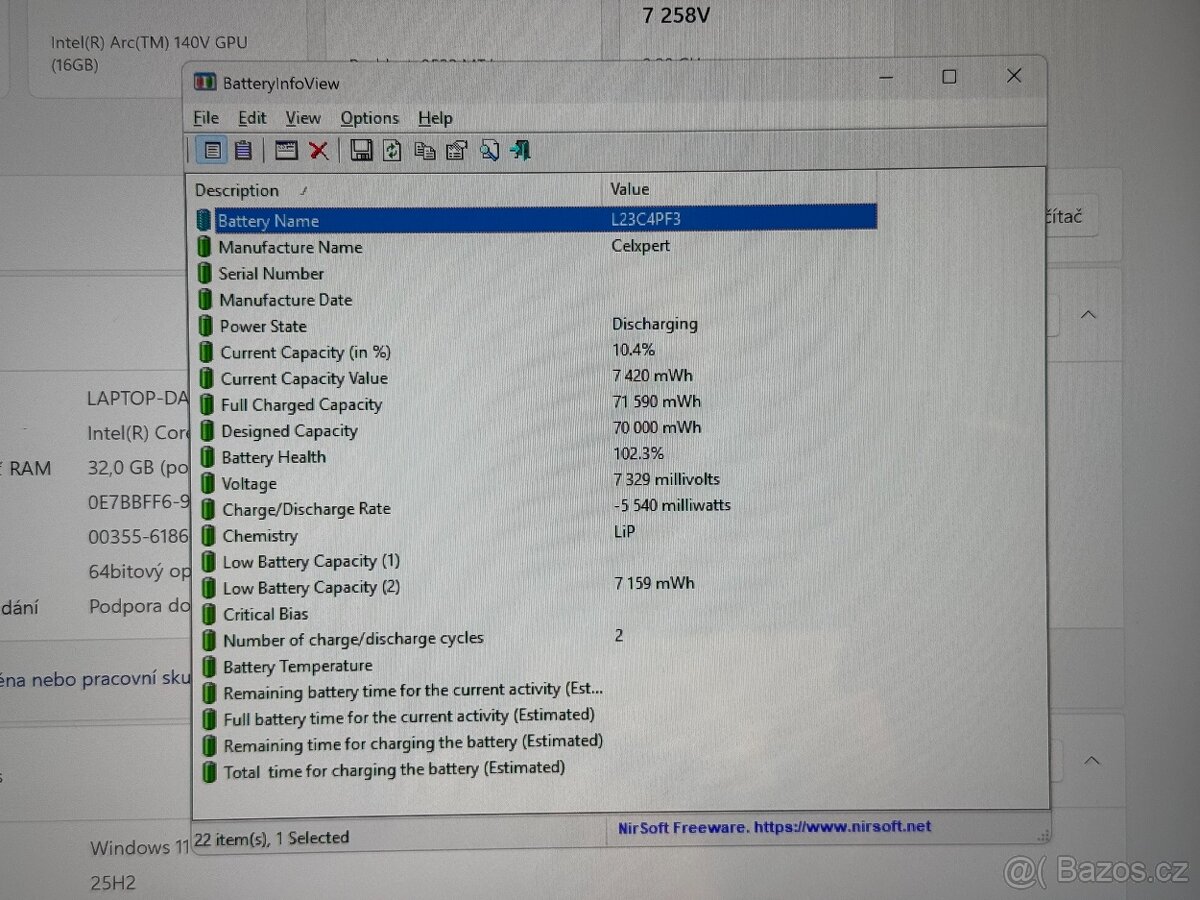The width and height of the screenshot is (1200, 900).
Task: Open the File menu
Action: coord(205,118)
